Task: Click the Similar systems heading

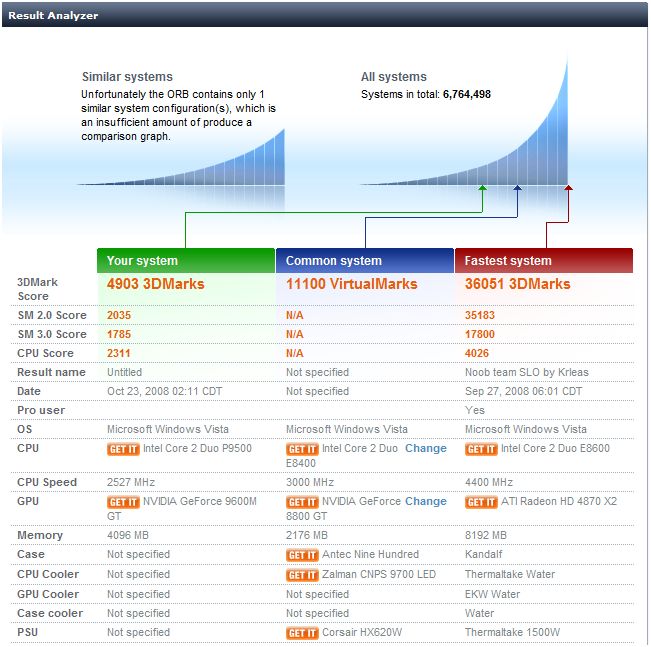Action: [127, 77]
